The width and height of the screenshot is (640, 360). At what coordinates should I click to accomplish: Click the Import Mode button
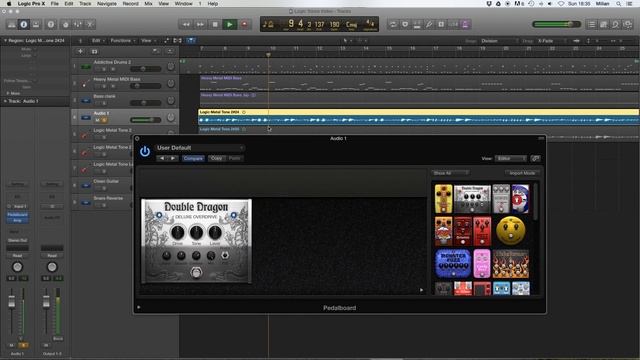(x=522, y=173)
